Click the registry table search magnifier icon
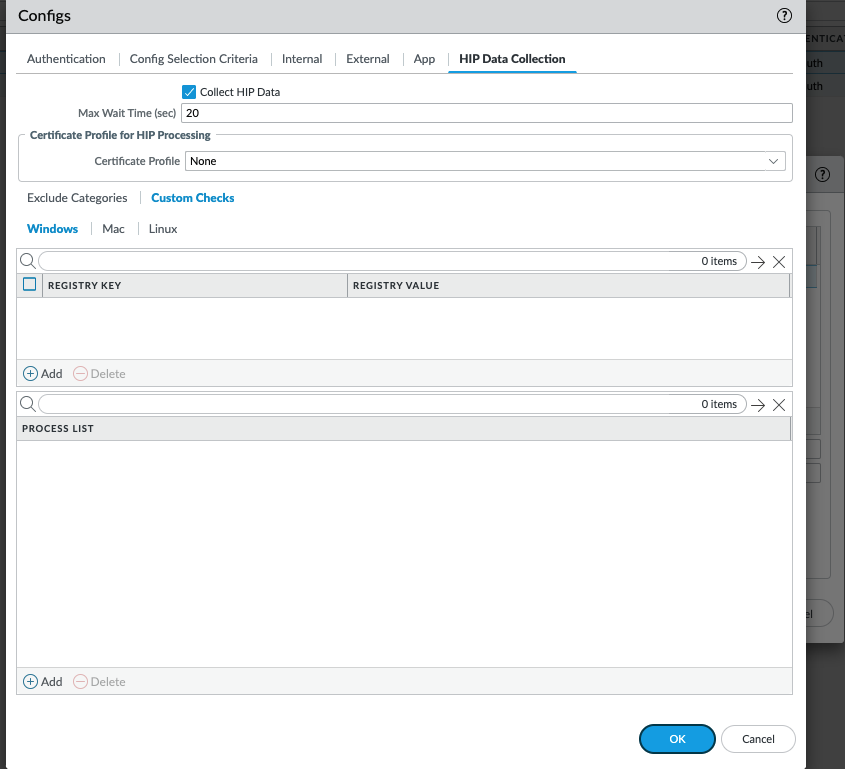 [27, 260]
